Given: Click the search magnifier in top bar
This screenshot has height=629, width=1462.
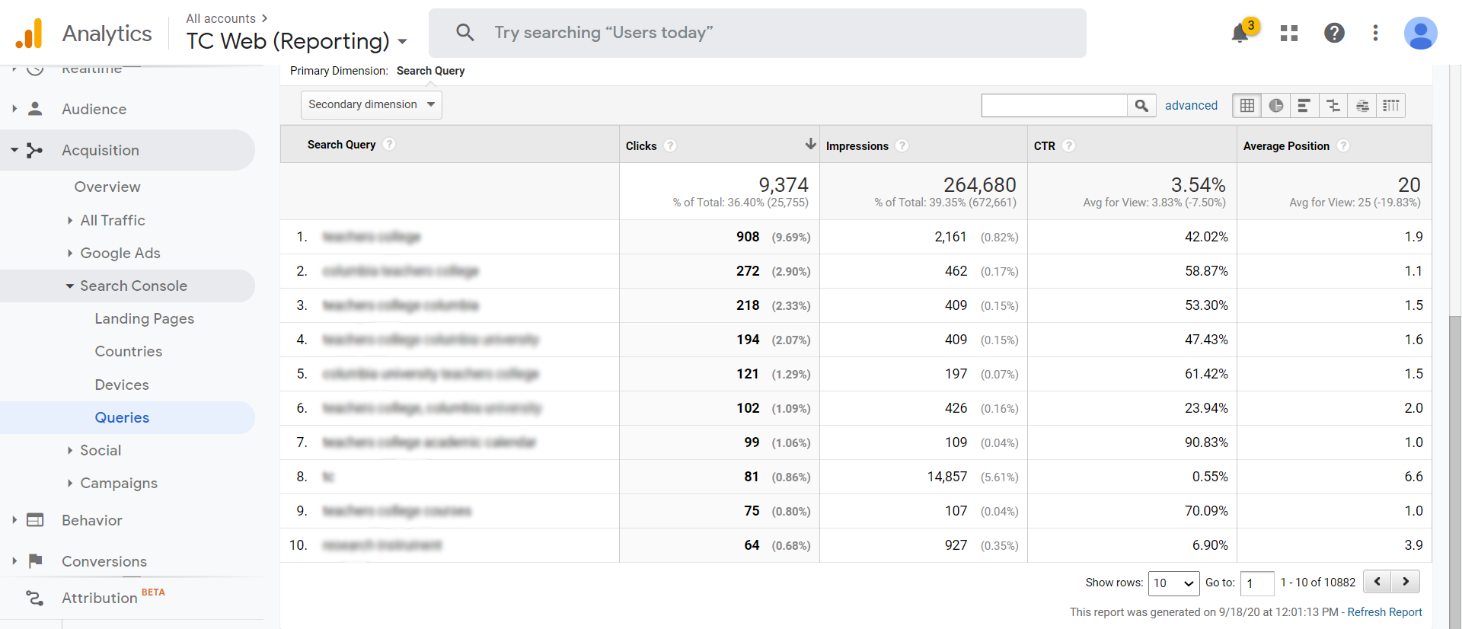Looking at the screenshot, I should coord(465,33).
